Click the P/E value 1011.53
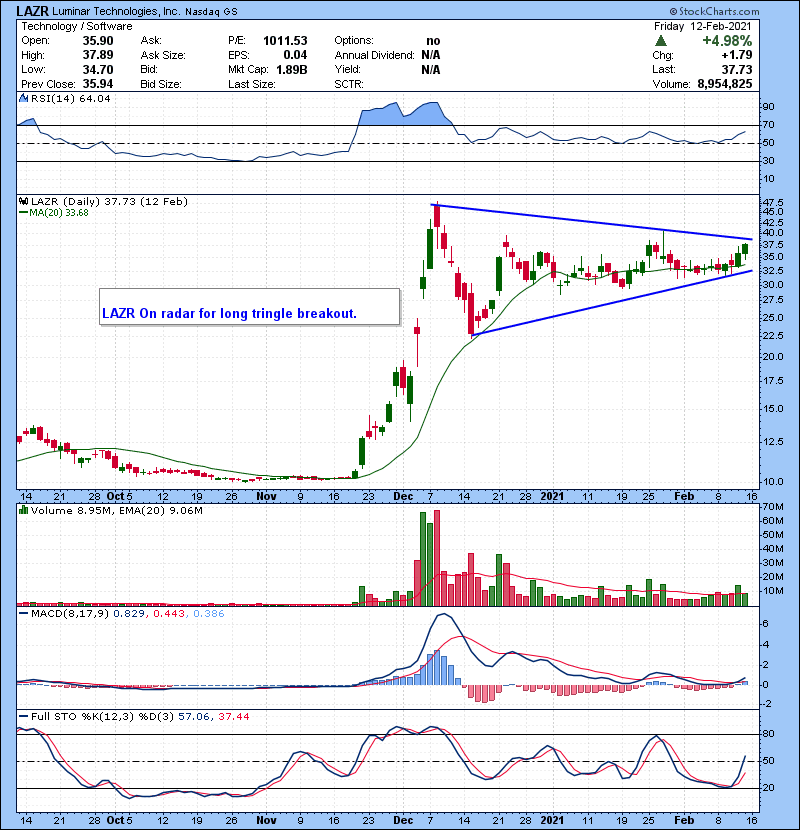The width and height of the screenshot is (800, 830). (x=285, y=41)
